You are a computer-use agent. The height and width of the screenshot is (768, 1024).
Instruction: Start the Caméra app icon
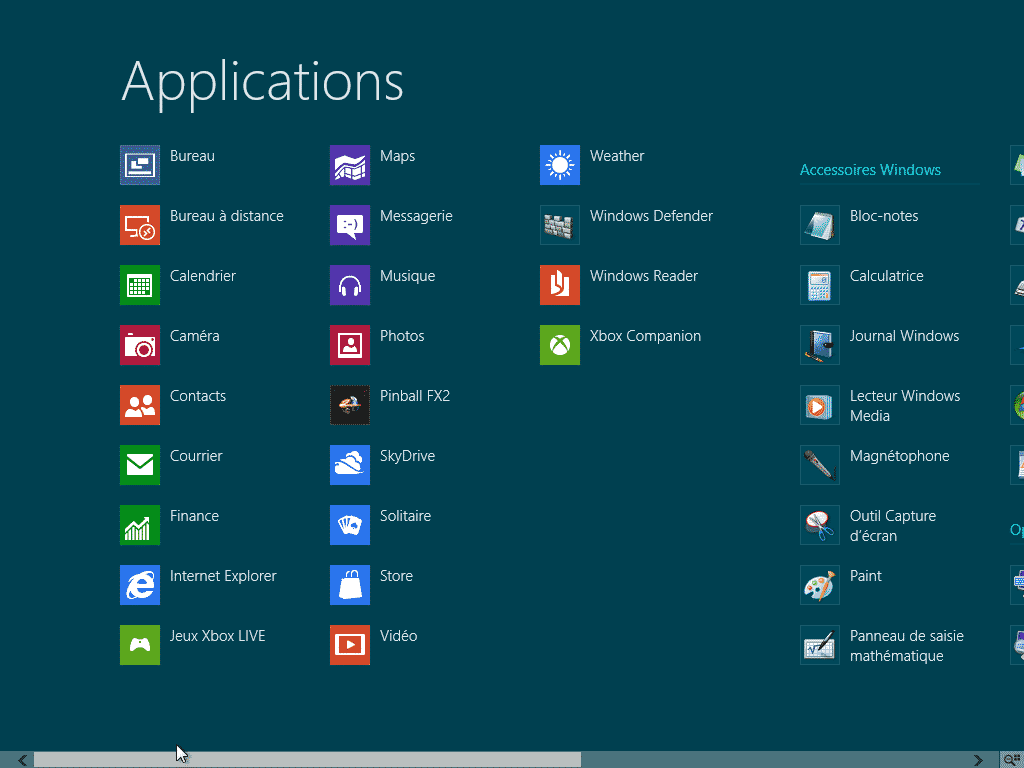[140, 345]
